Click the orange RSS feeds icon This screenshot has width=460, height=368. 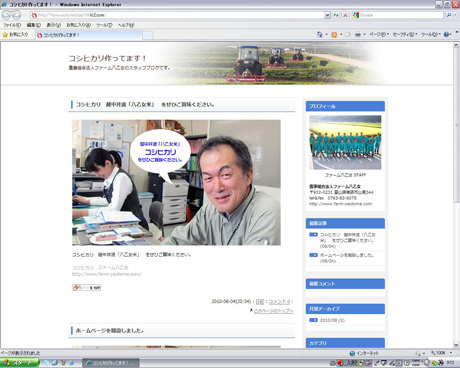[334, 34]
